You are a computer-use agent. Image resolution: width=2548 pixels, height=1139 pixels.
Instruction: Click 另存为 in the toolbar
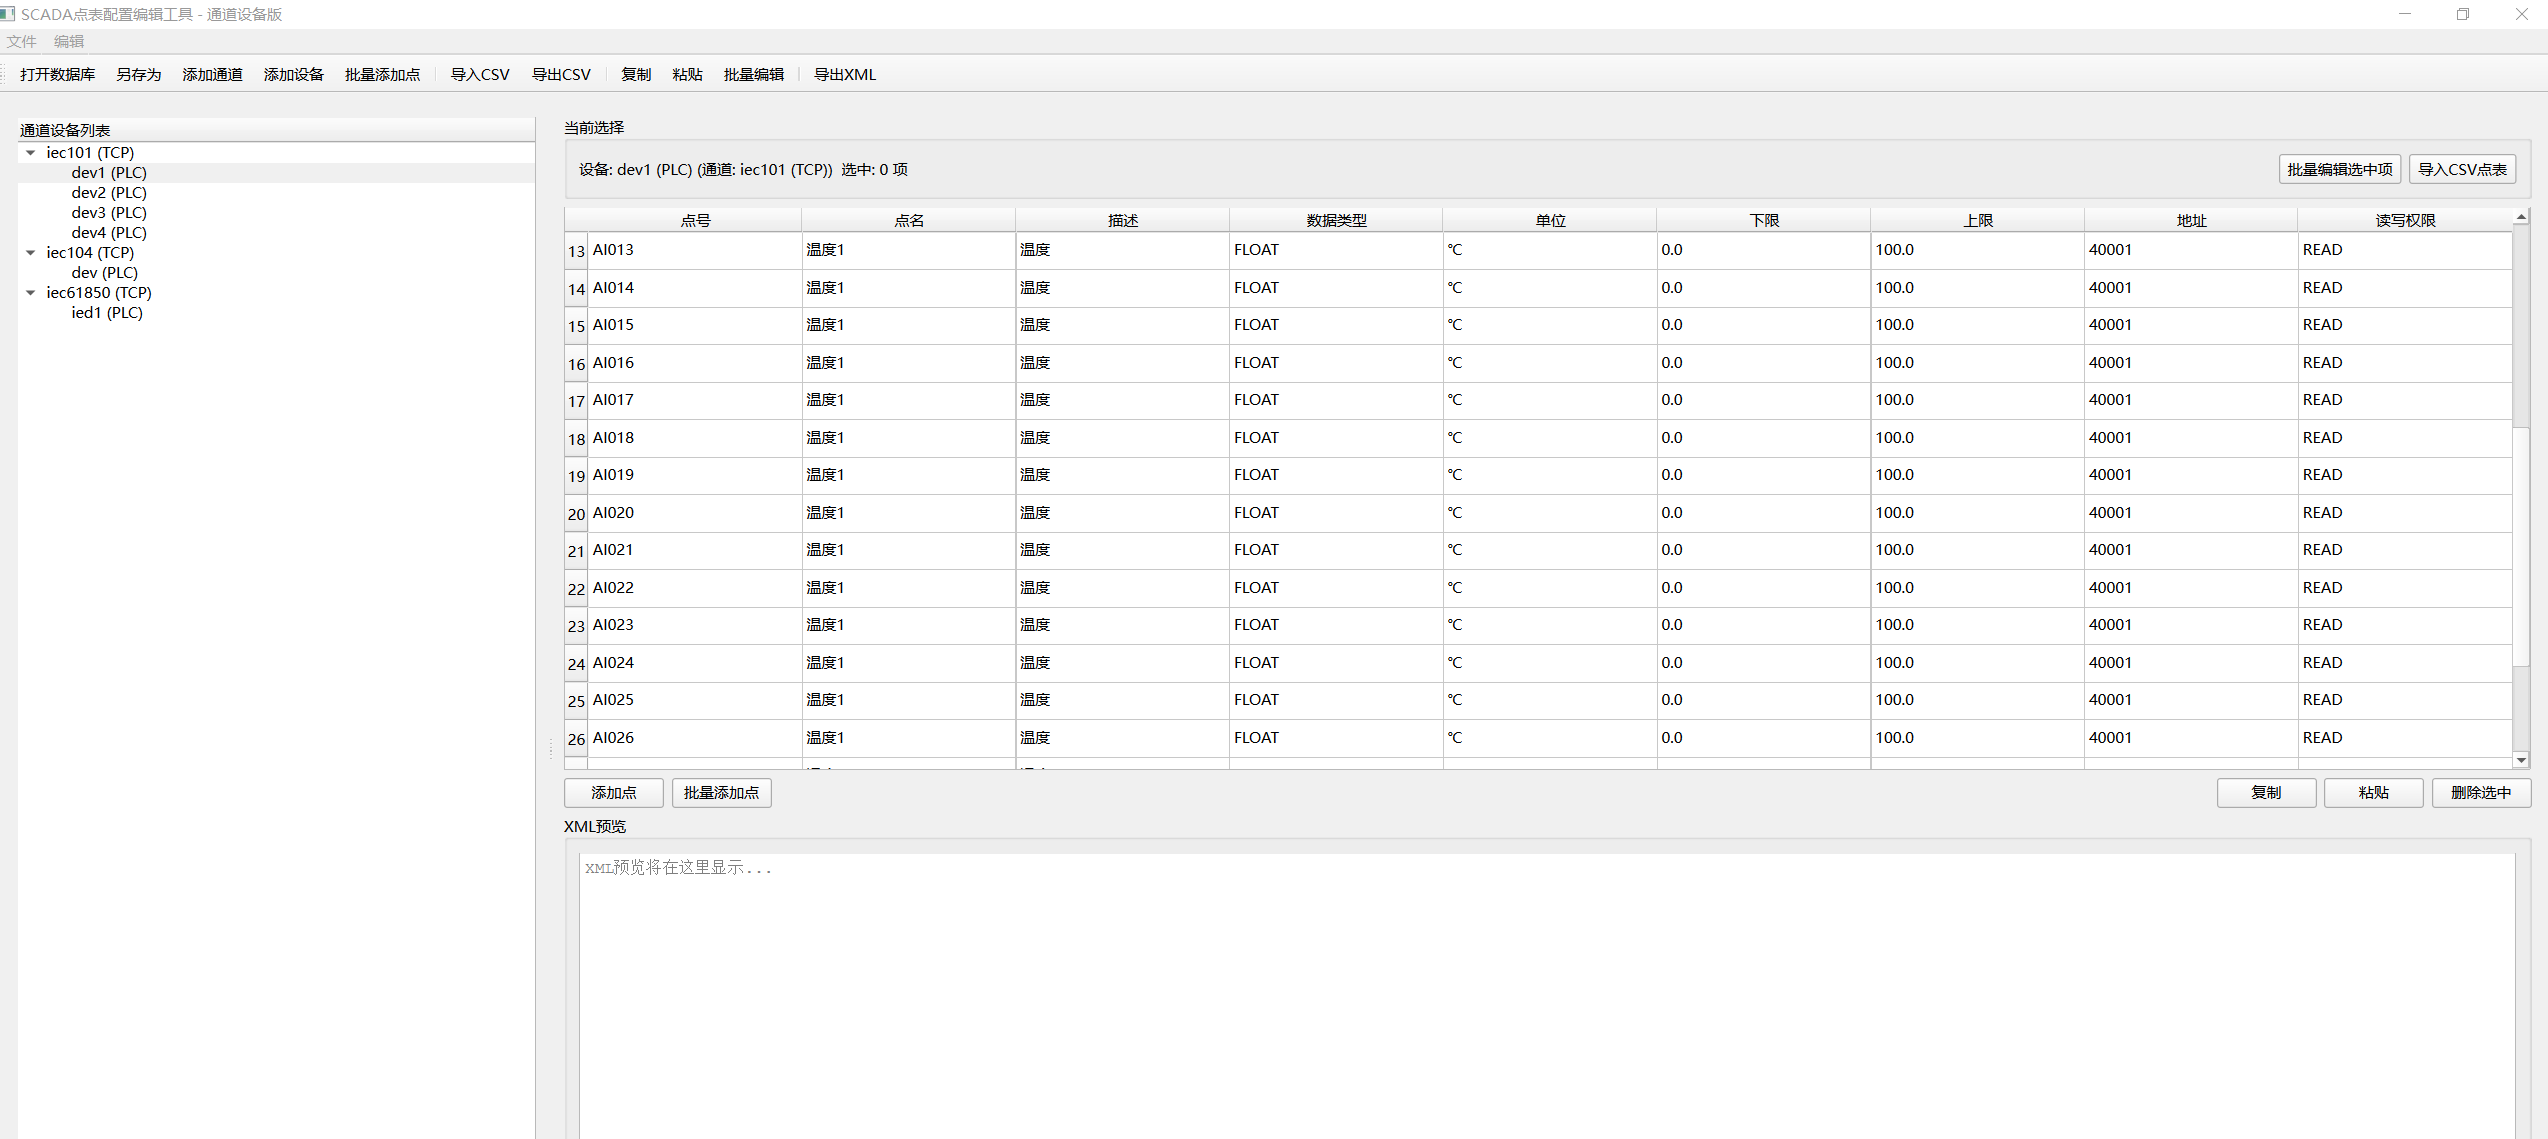[x=138, y=74]
